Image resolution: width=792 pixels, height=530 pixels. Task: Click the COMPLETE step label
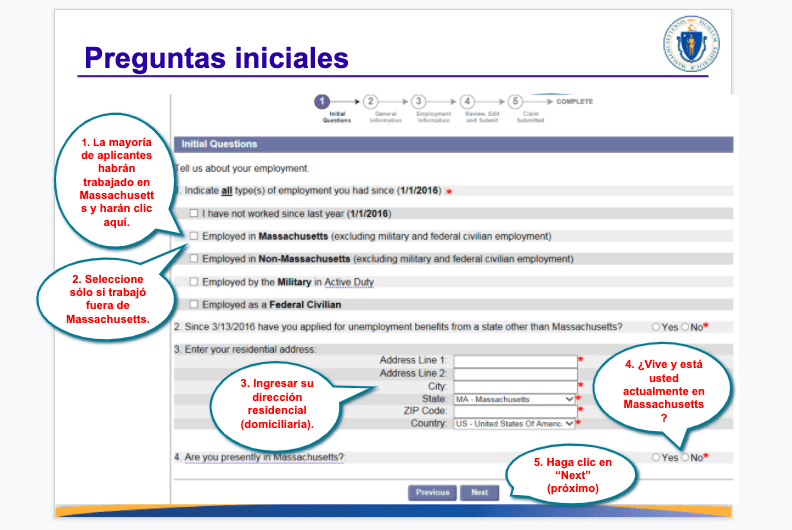point(575,102)
